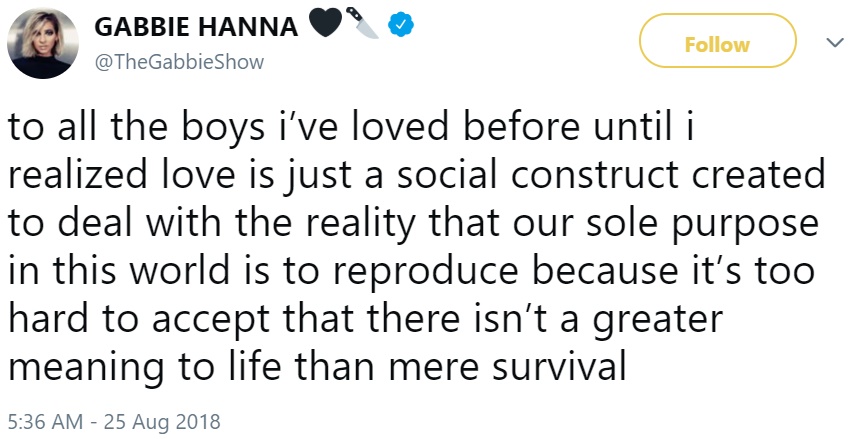Click the kitchen knife emoji in the name
The width and height of the screenshot is (849, 439).
[362, 23]
